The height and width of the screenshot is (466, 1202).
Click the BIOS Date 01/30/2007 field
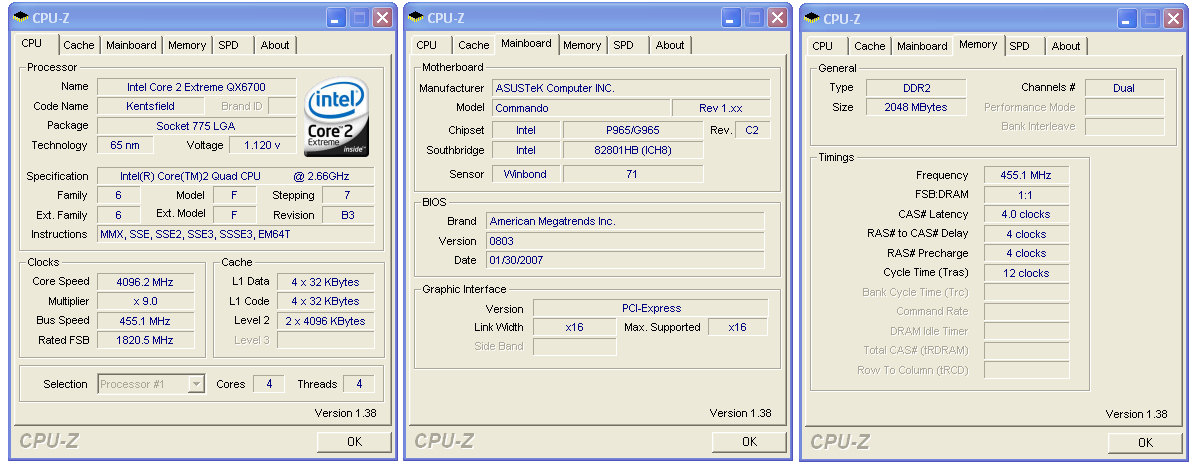click(x=624, y=260)
